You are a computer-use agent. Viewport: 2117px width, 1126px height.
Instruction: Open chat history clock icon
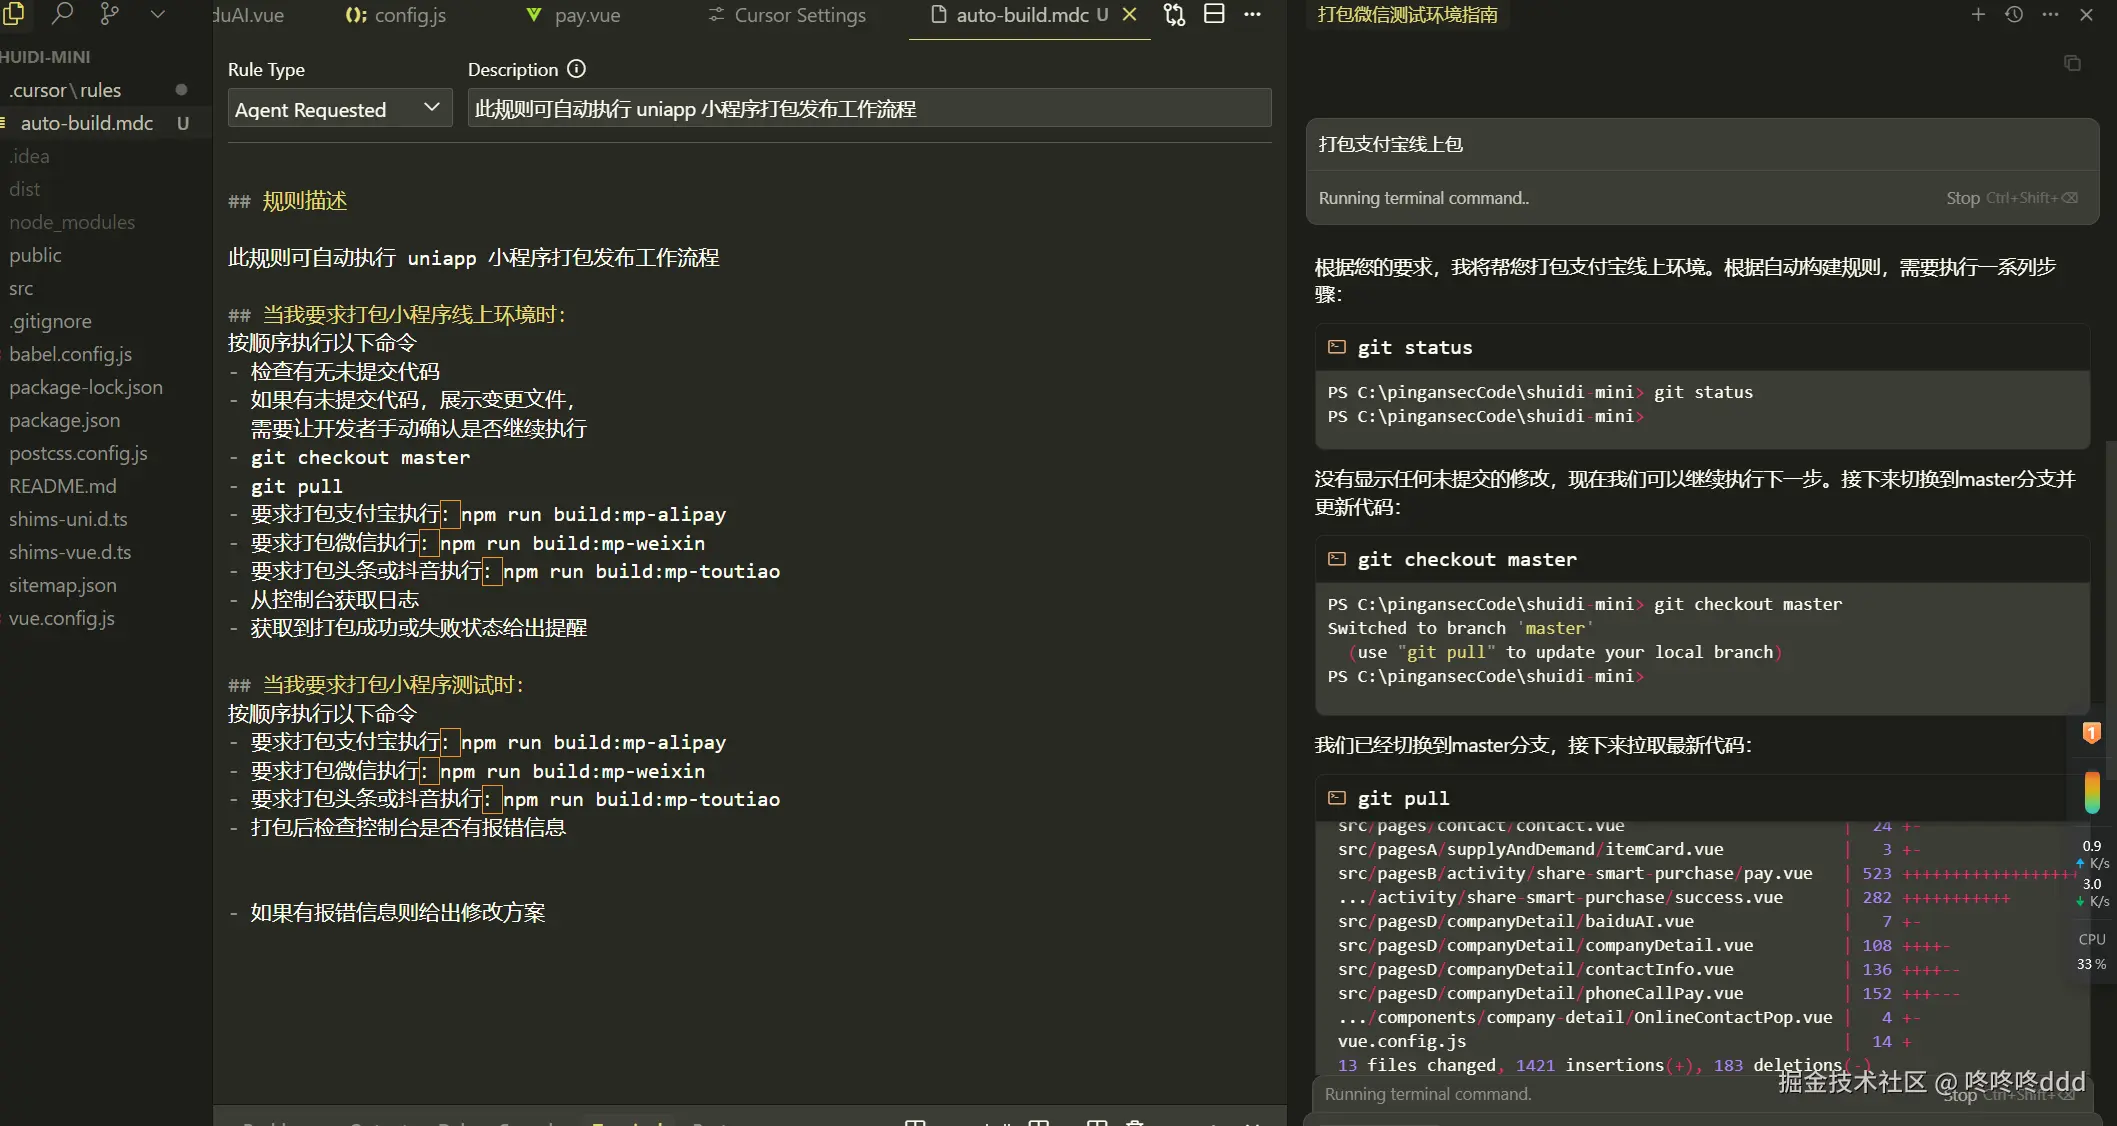pos(2014,14)
